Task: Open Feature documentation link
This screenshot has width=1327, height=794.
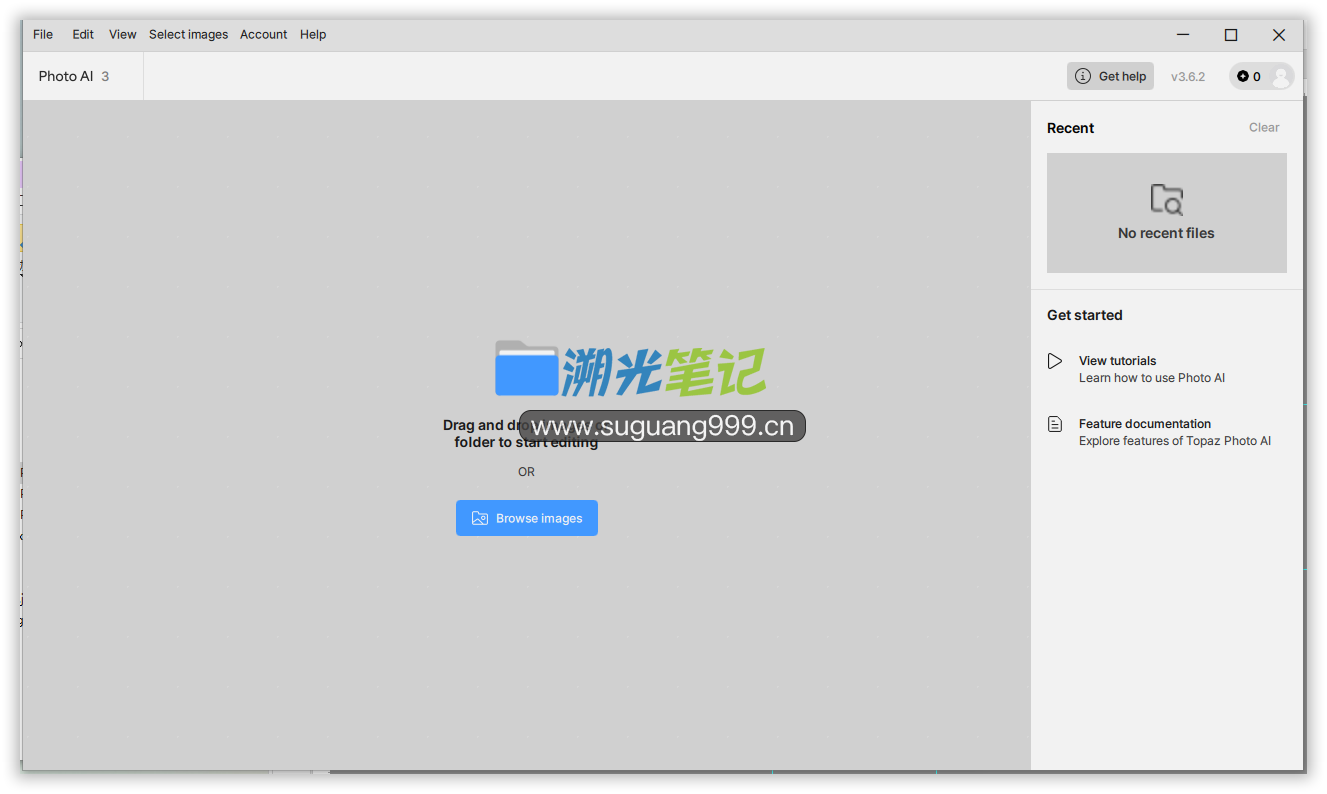Action: pos(1145,424)
